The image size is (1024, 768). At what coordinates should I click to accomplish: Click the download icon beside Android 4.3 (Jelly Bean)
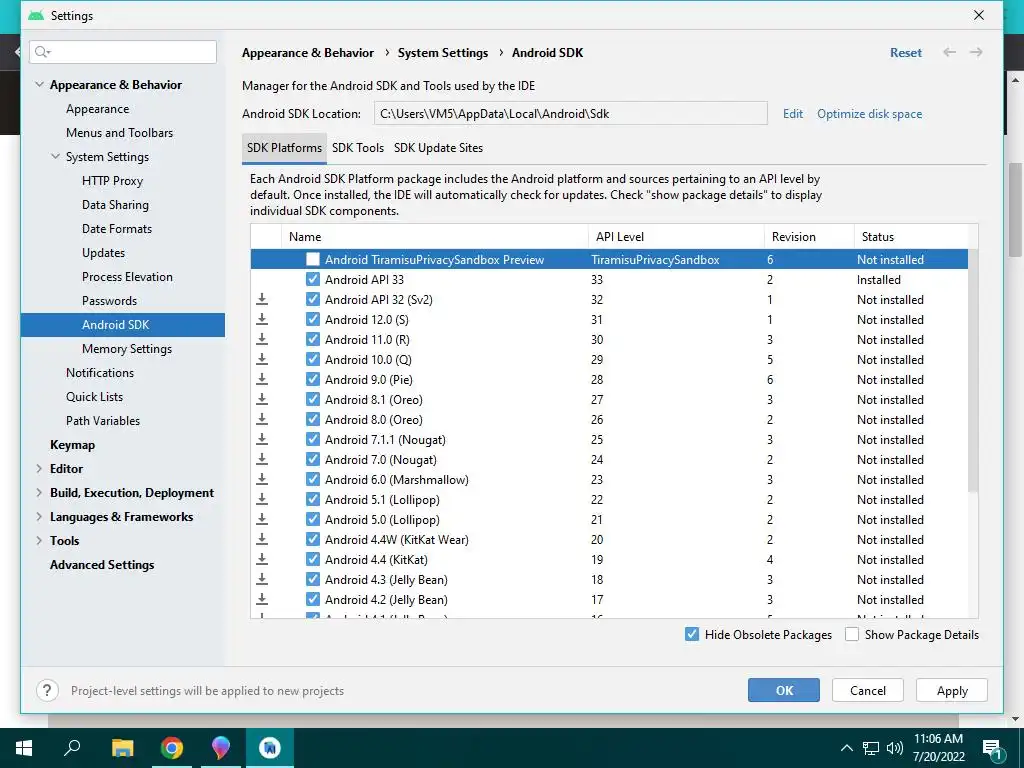262,579
